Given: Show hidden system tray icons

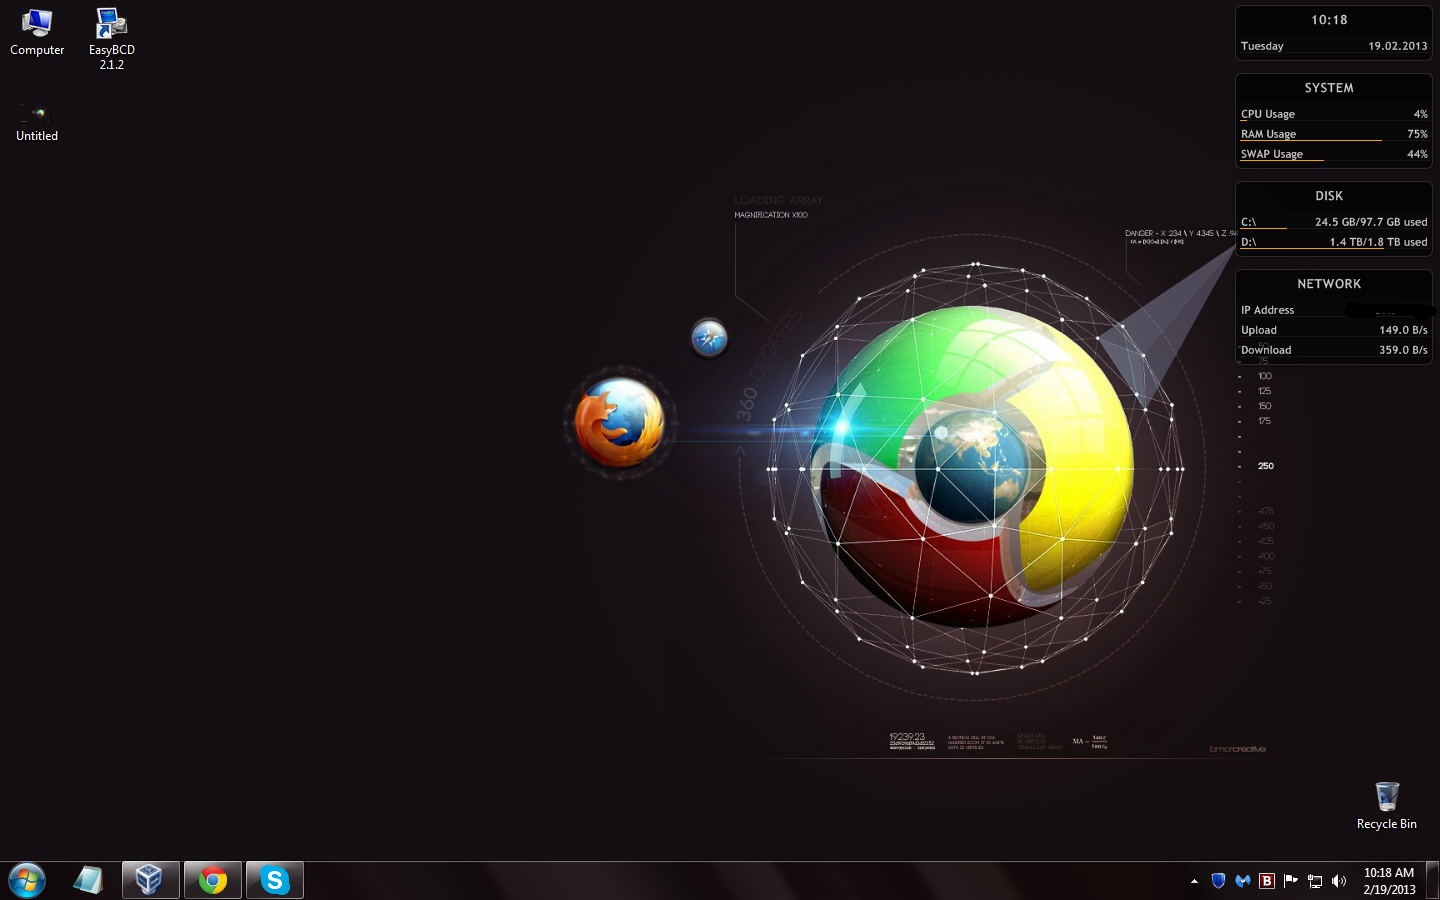Looking at the screenshot, I should point(1194,881).
